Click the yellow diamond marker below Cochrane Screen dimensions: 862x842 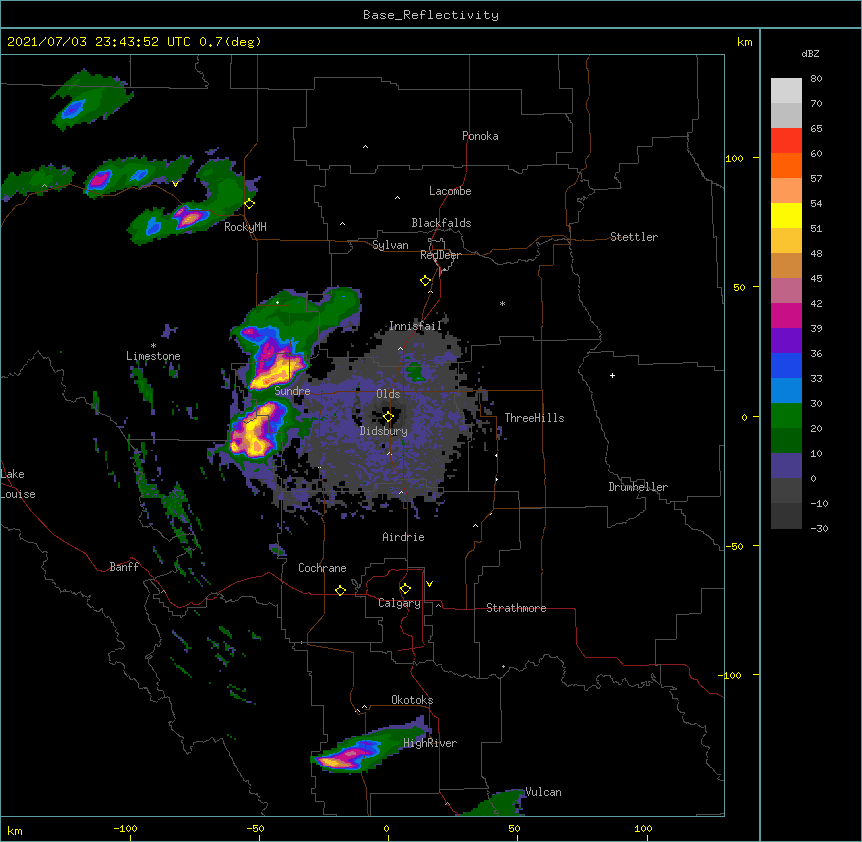[x=340, y=590]
